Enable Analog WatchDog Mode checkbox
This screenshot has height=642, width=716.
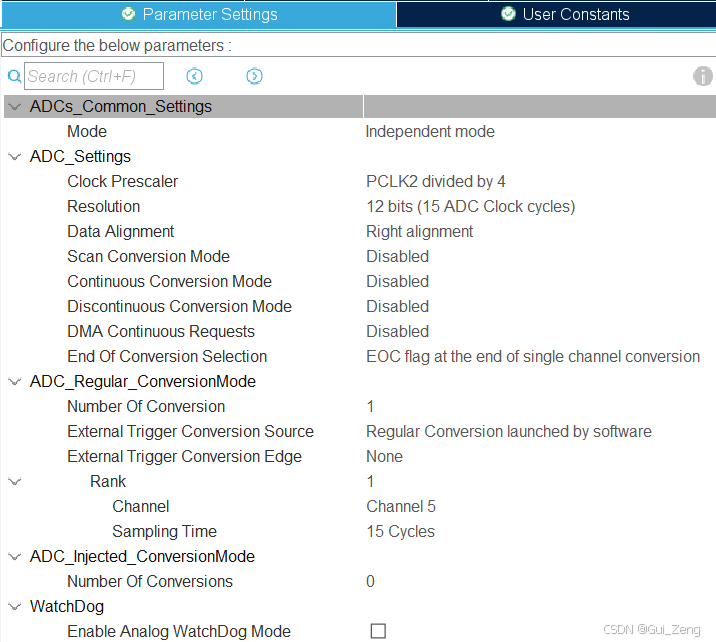(x=378, y=631)
